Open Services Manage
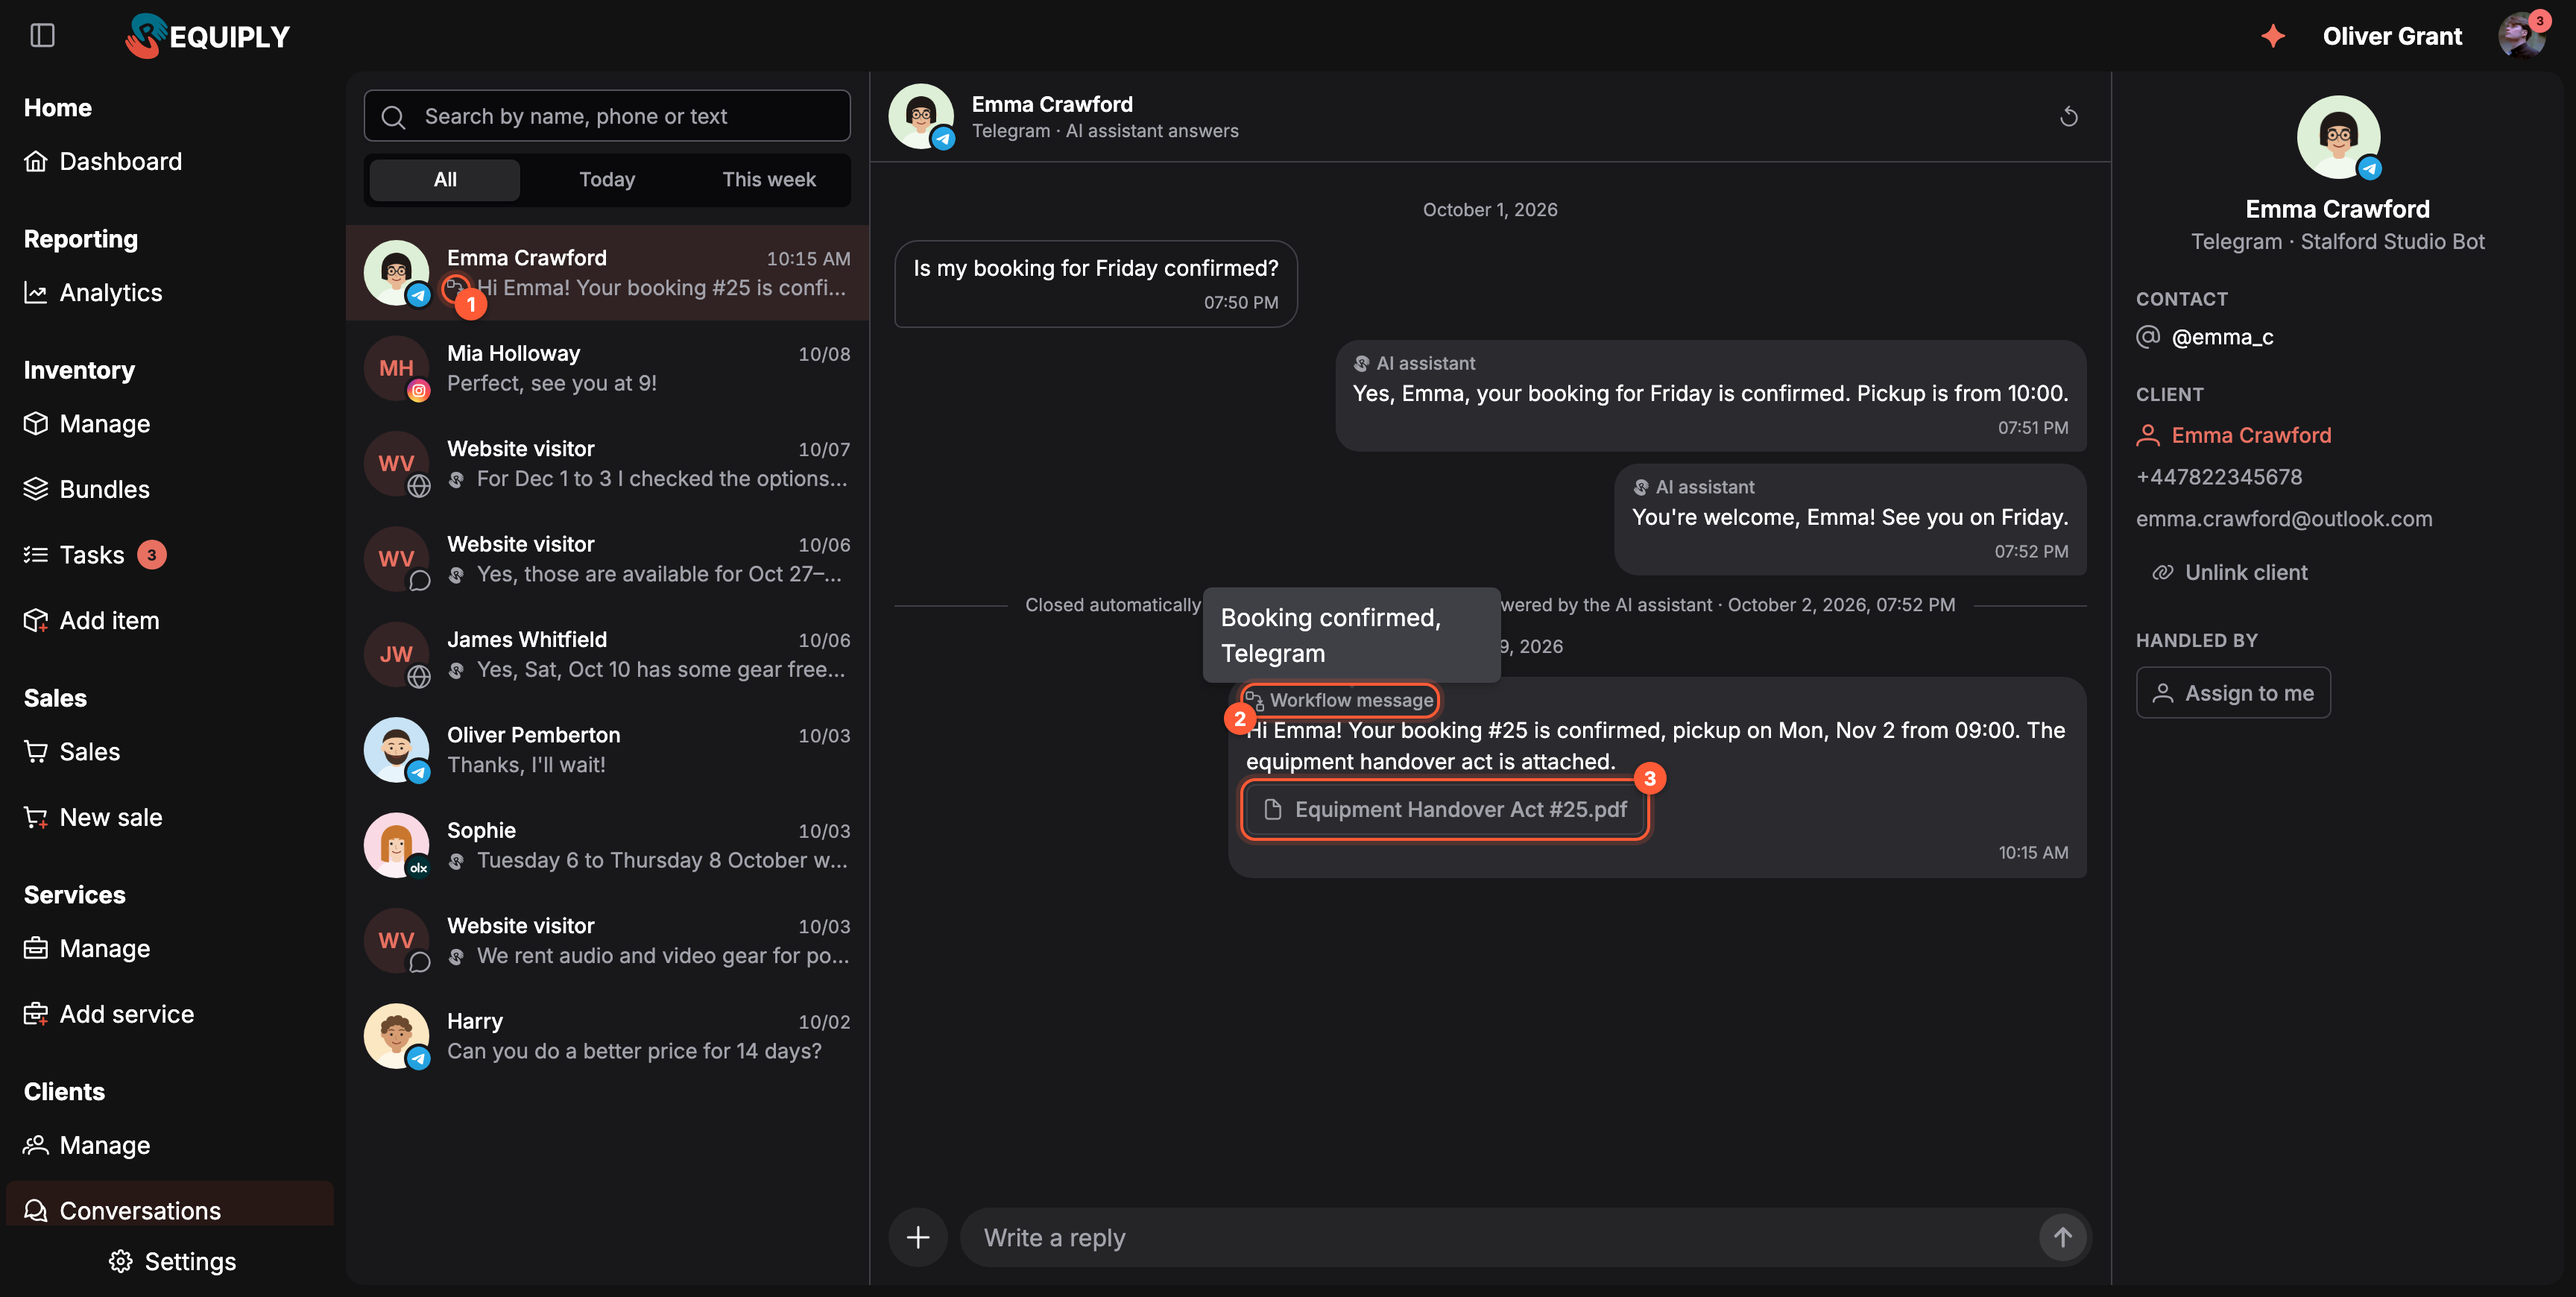This screenshot has width=2576, height=1297. (88, 948)
